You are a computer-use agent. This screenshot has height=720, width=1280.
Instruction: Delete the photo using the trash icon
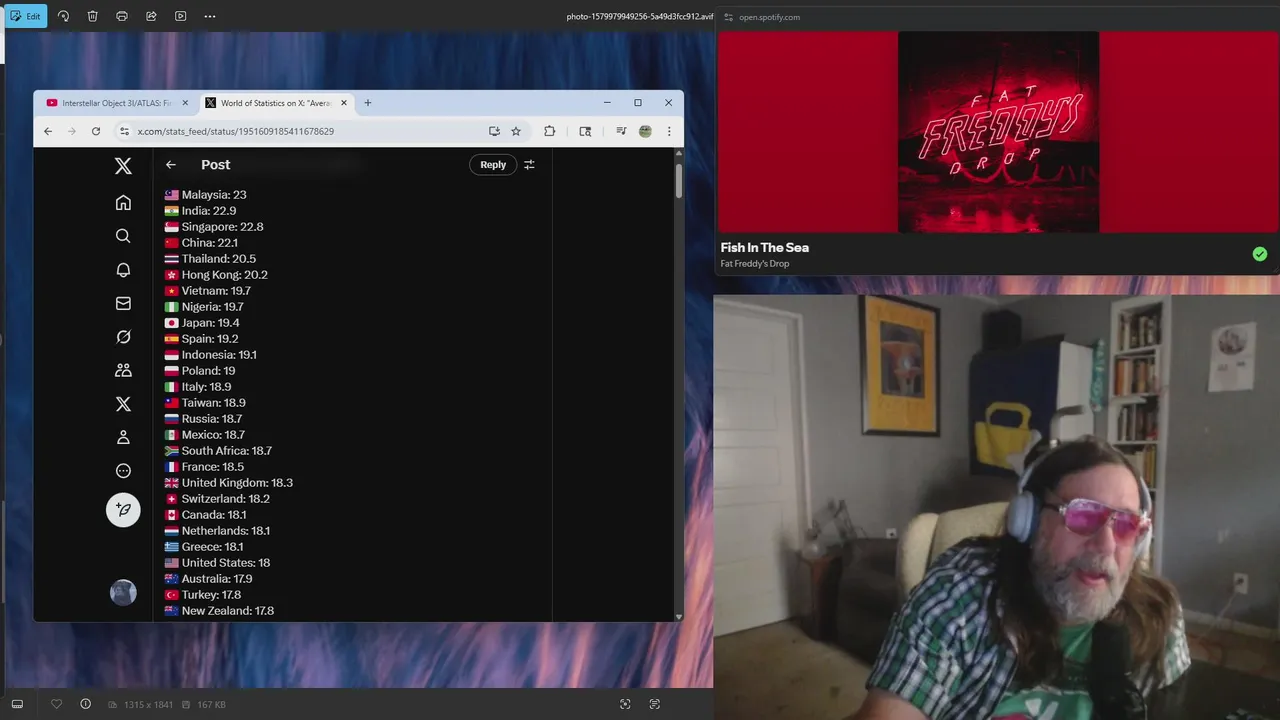coord(92,16)
